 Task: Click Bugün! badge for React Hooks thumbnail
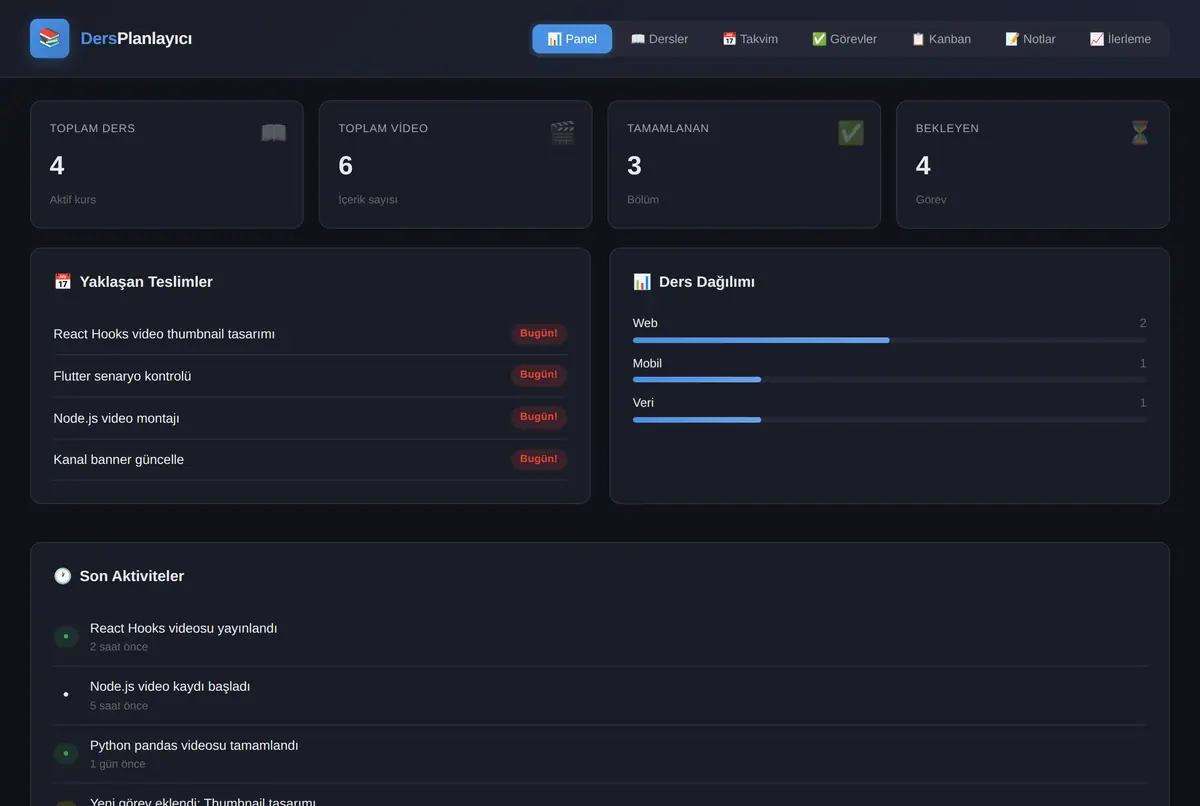coord(539,334)
